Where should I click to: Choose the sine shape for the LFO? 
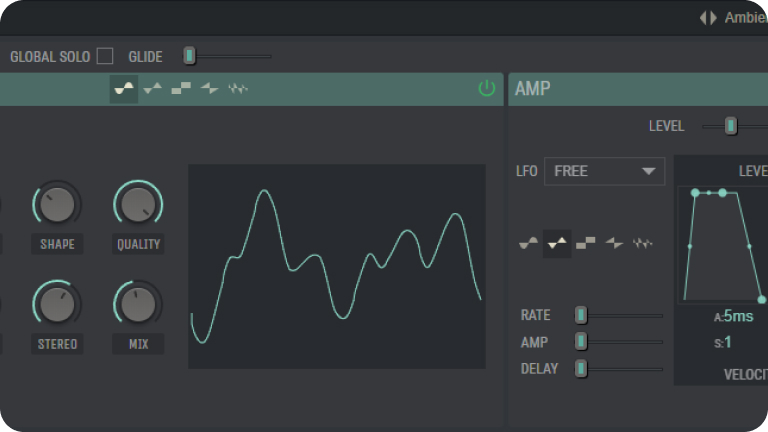[x=529, y=243]
